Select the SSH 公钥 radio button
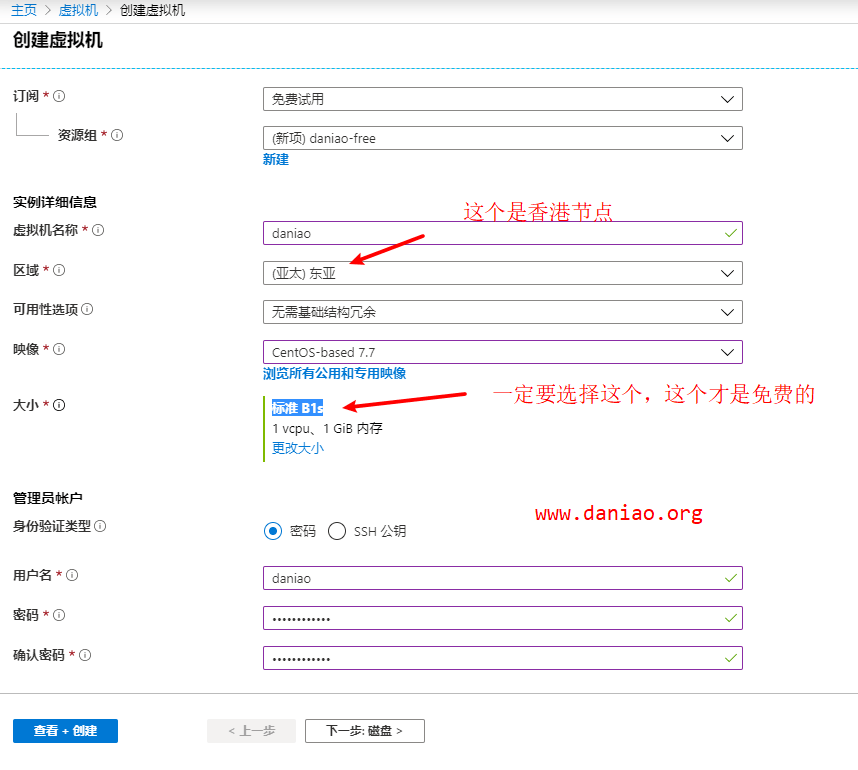 [337, 531]
